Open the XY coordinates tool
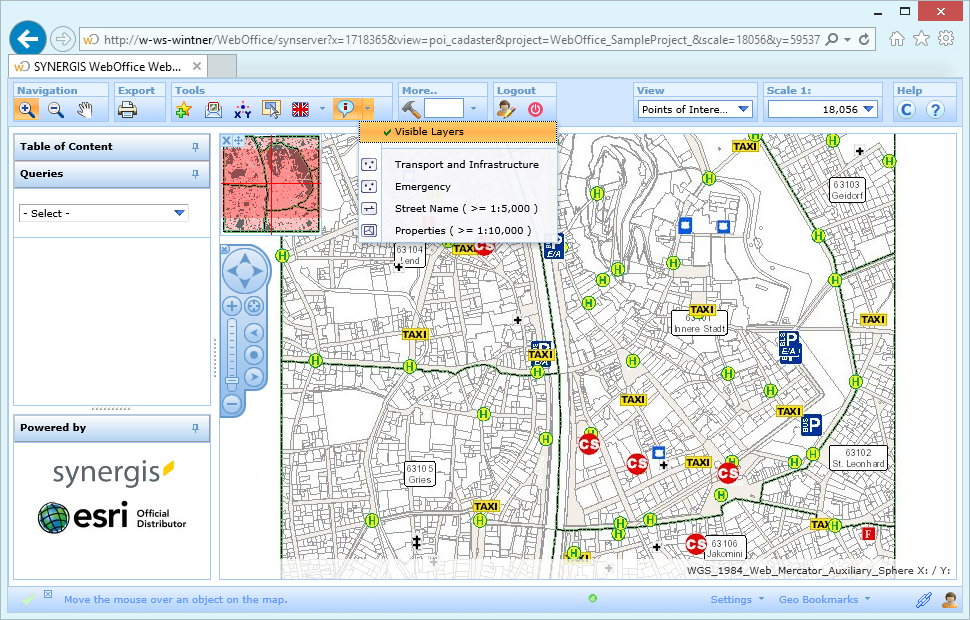This screenshot has width=970, height=620. 242,110
